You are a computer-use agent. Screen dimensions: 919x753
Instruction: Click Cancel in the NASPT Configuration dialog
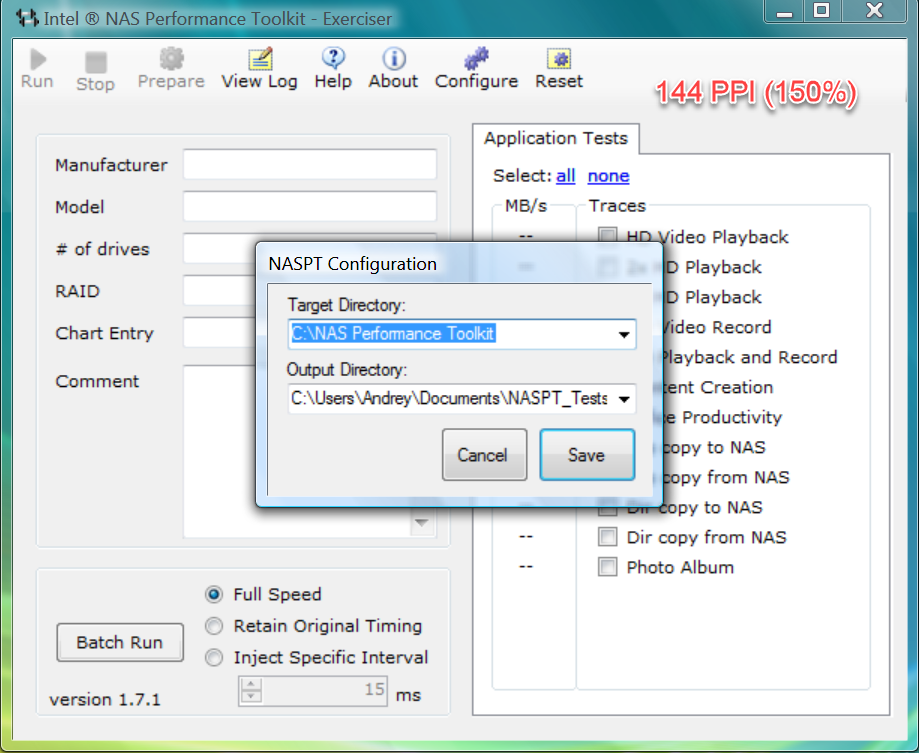coord(482,455)
